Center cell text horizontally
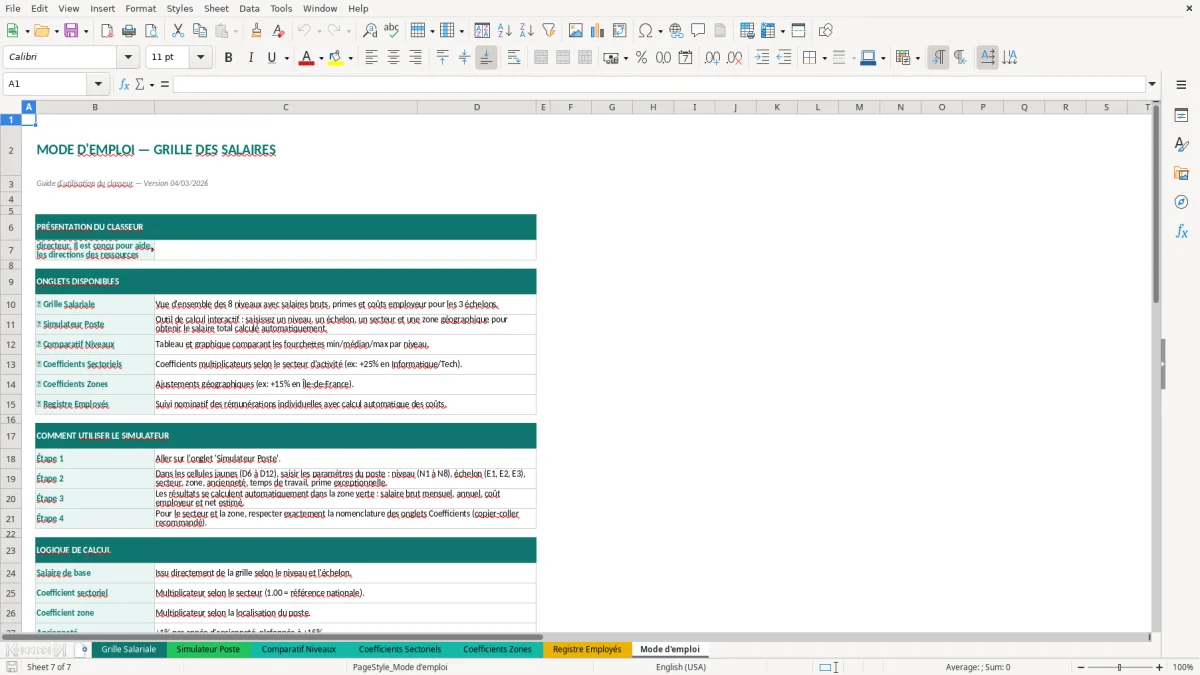The width and height of the screenshot is (1200, 675). [x=393, y=58]
